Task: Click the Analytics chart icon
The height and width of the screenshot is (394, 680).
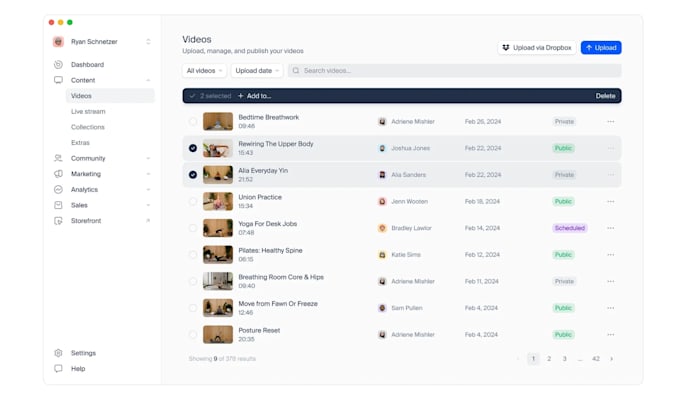Action: click(x=58, y=189)
